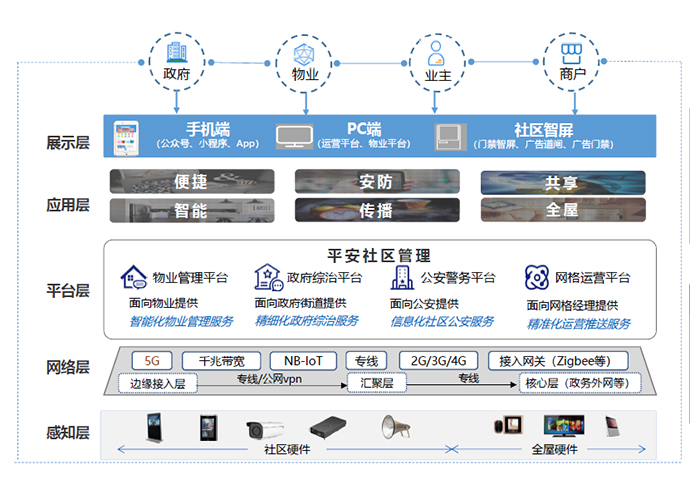Image resolution: width=700 pixels, height=503 pixels.
Task: Click the access control tablet device image
Action: pyautogui.click(x=209, y=428)
